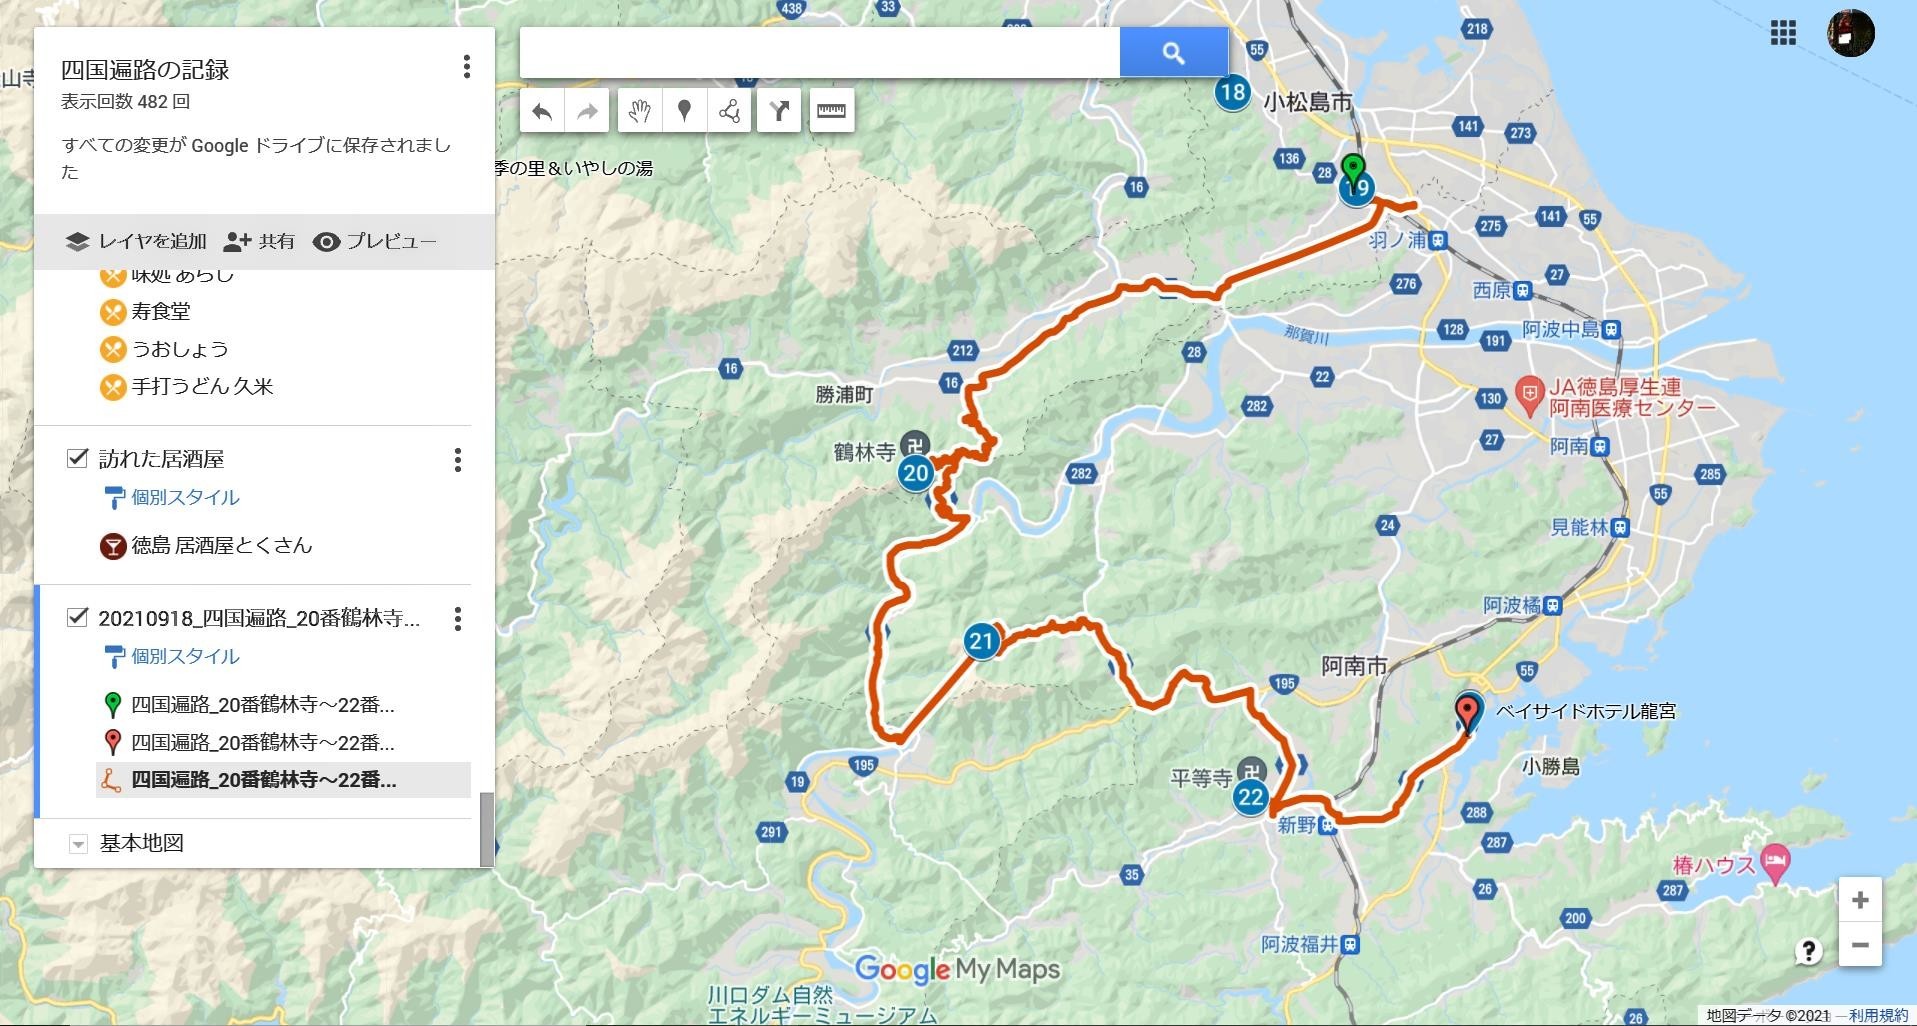Open the add directions tool

779,111
